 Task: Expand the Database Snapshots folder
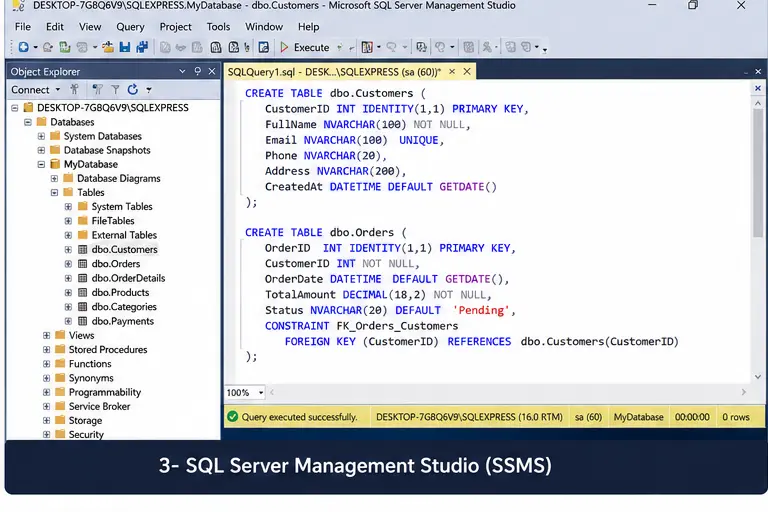pos(41,150)
